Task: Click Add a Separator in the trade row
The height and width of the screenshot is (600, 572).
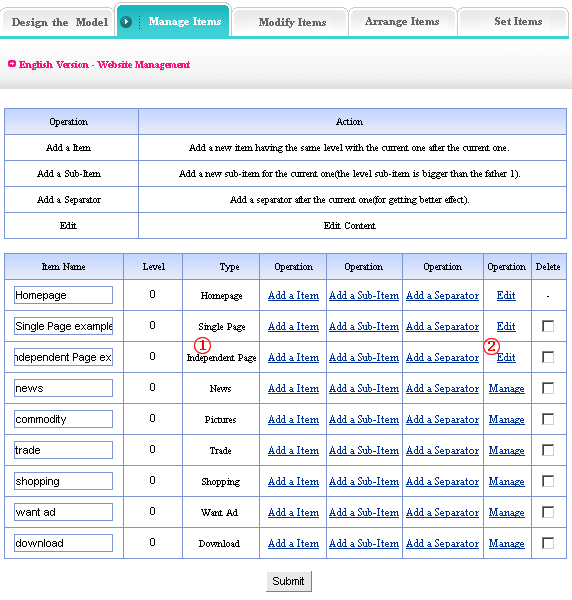Action: (442, 450)
